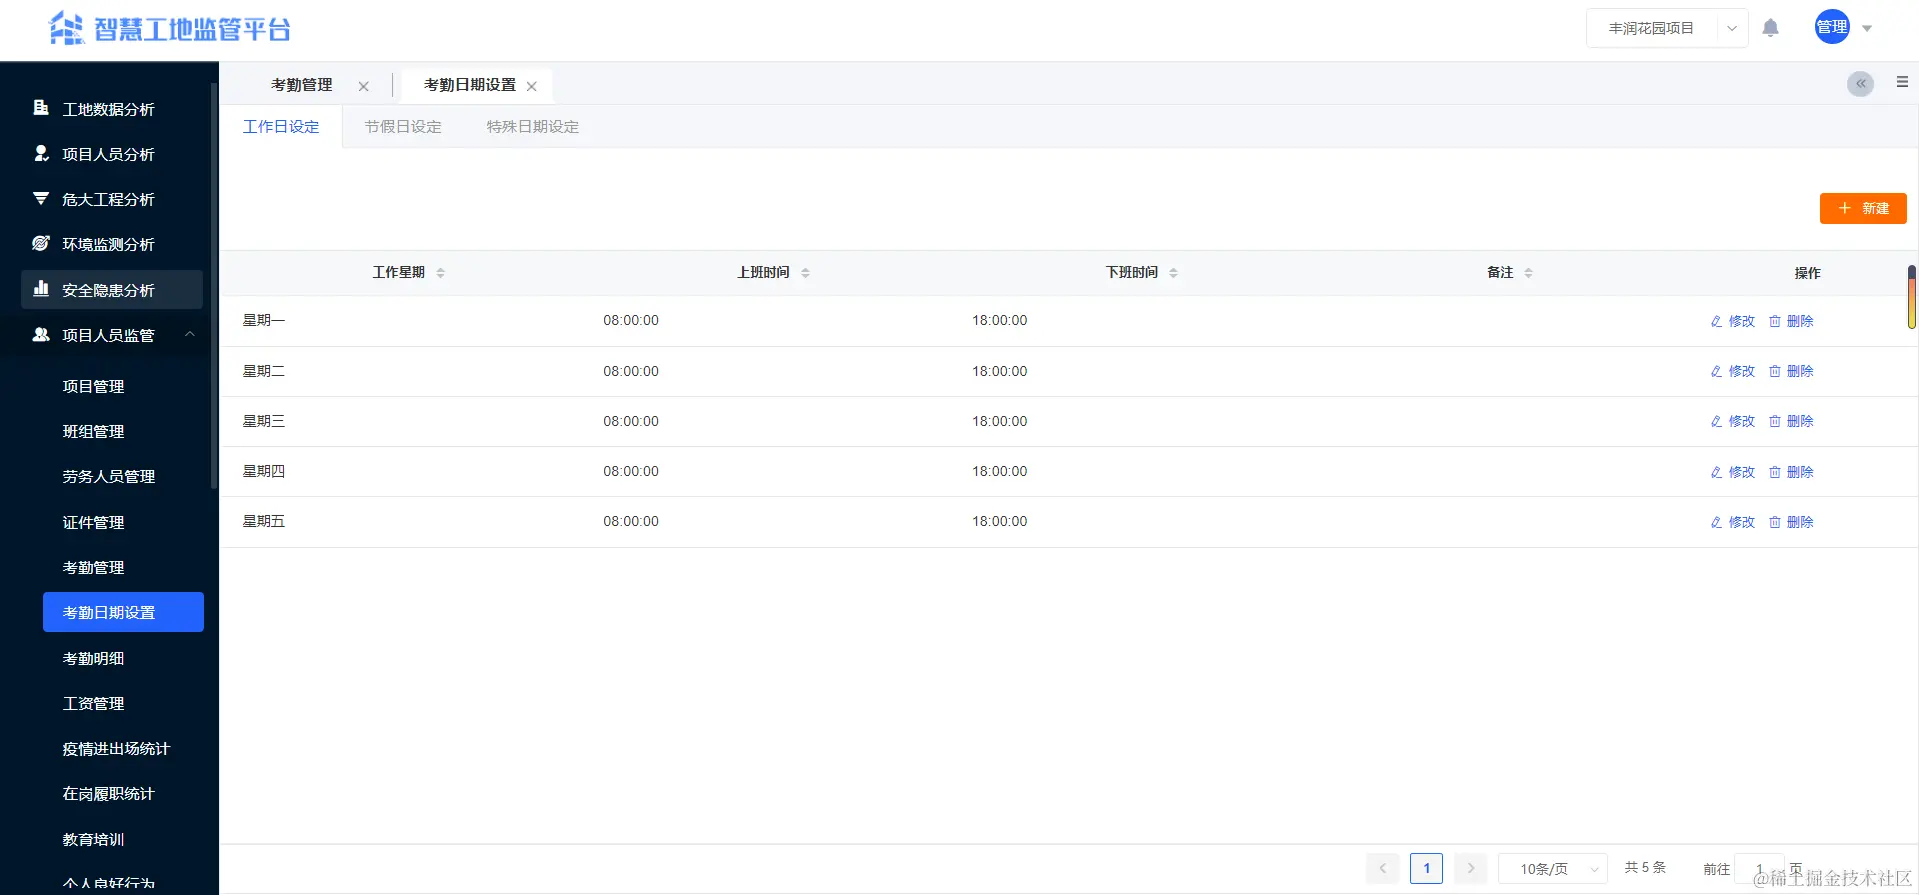Open the user avatar dropdown arrow

tap(1867, 28)
